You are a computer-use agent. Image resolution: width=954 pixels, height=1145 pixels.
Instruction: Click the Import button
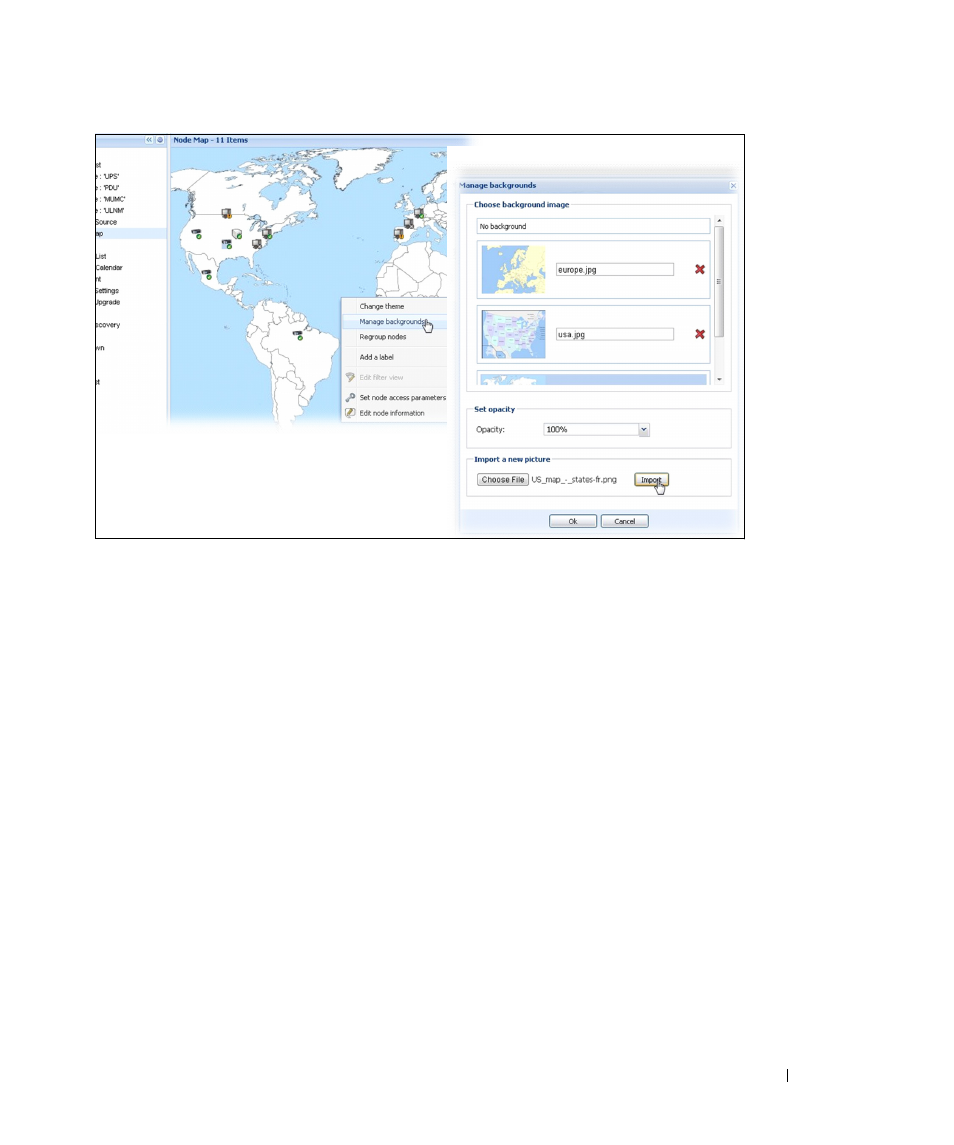point(651,480)
